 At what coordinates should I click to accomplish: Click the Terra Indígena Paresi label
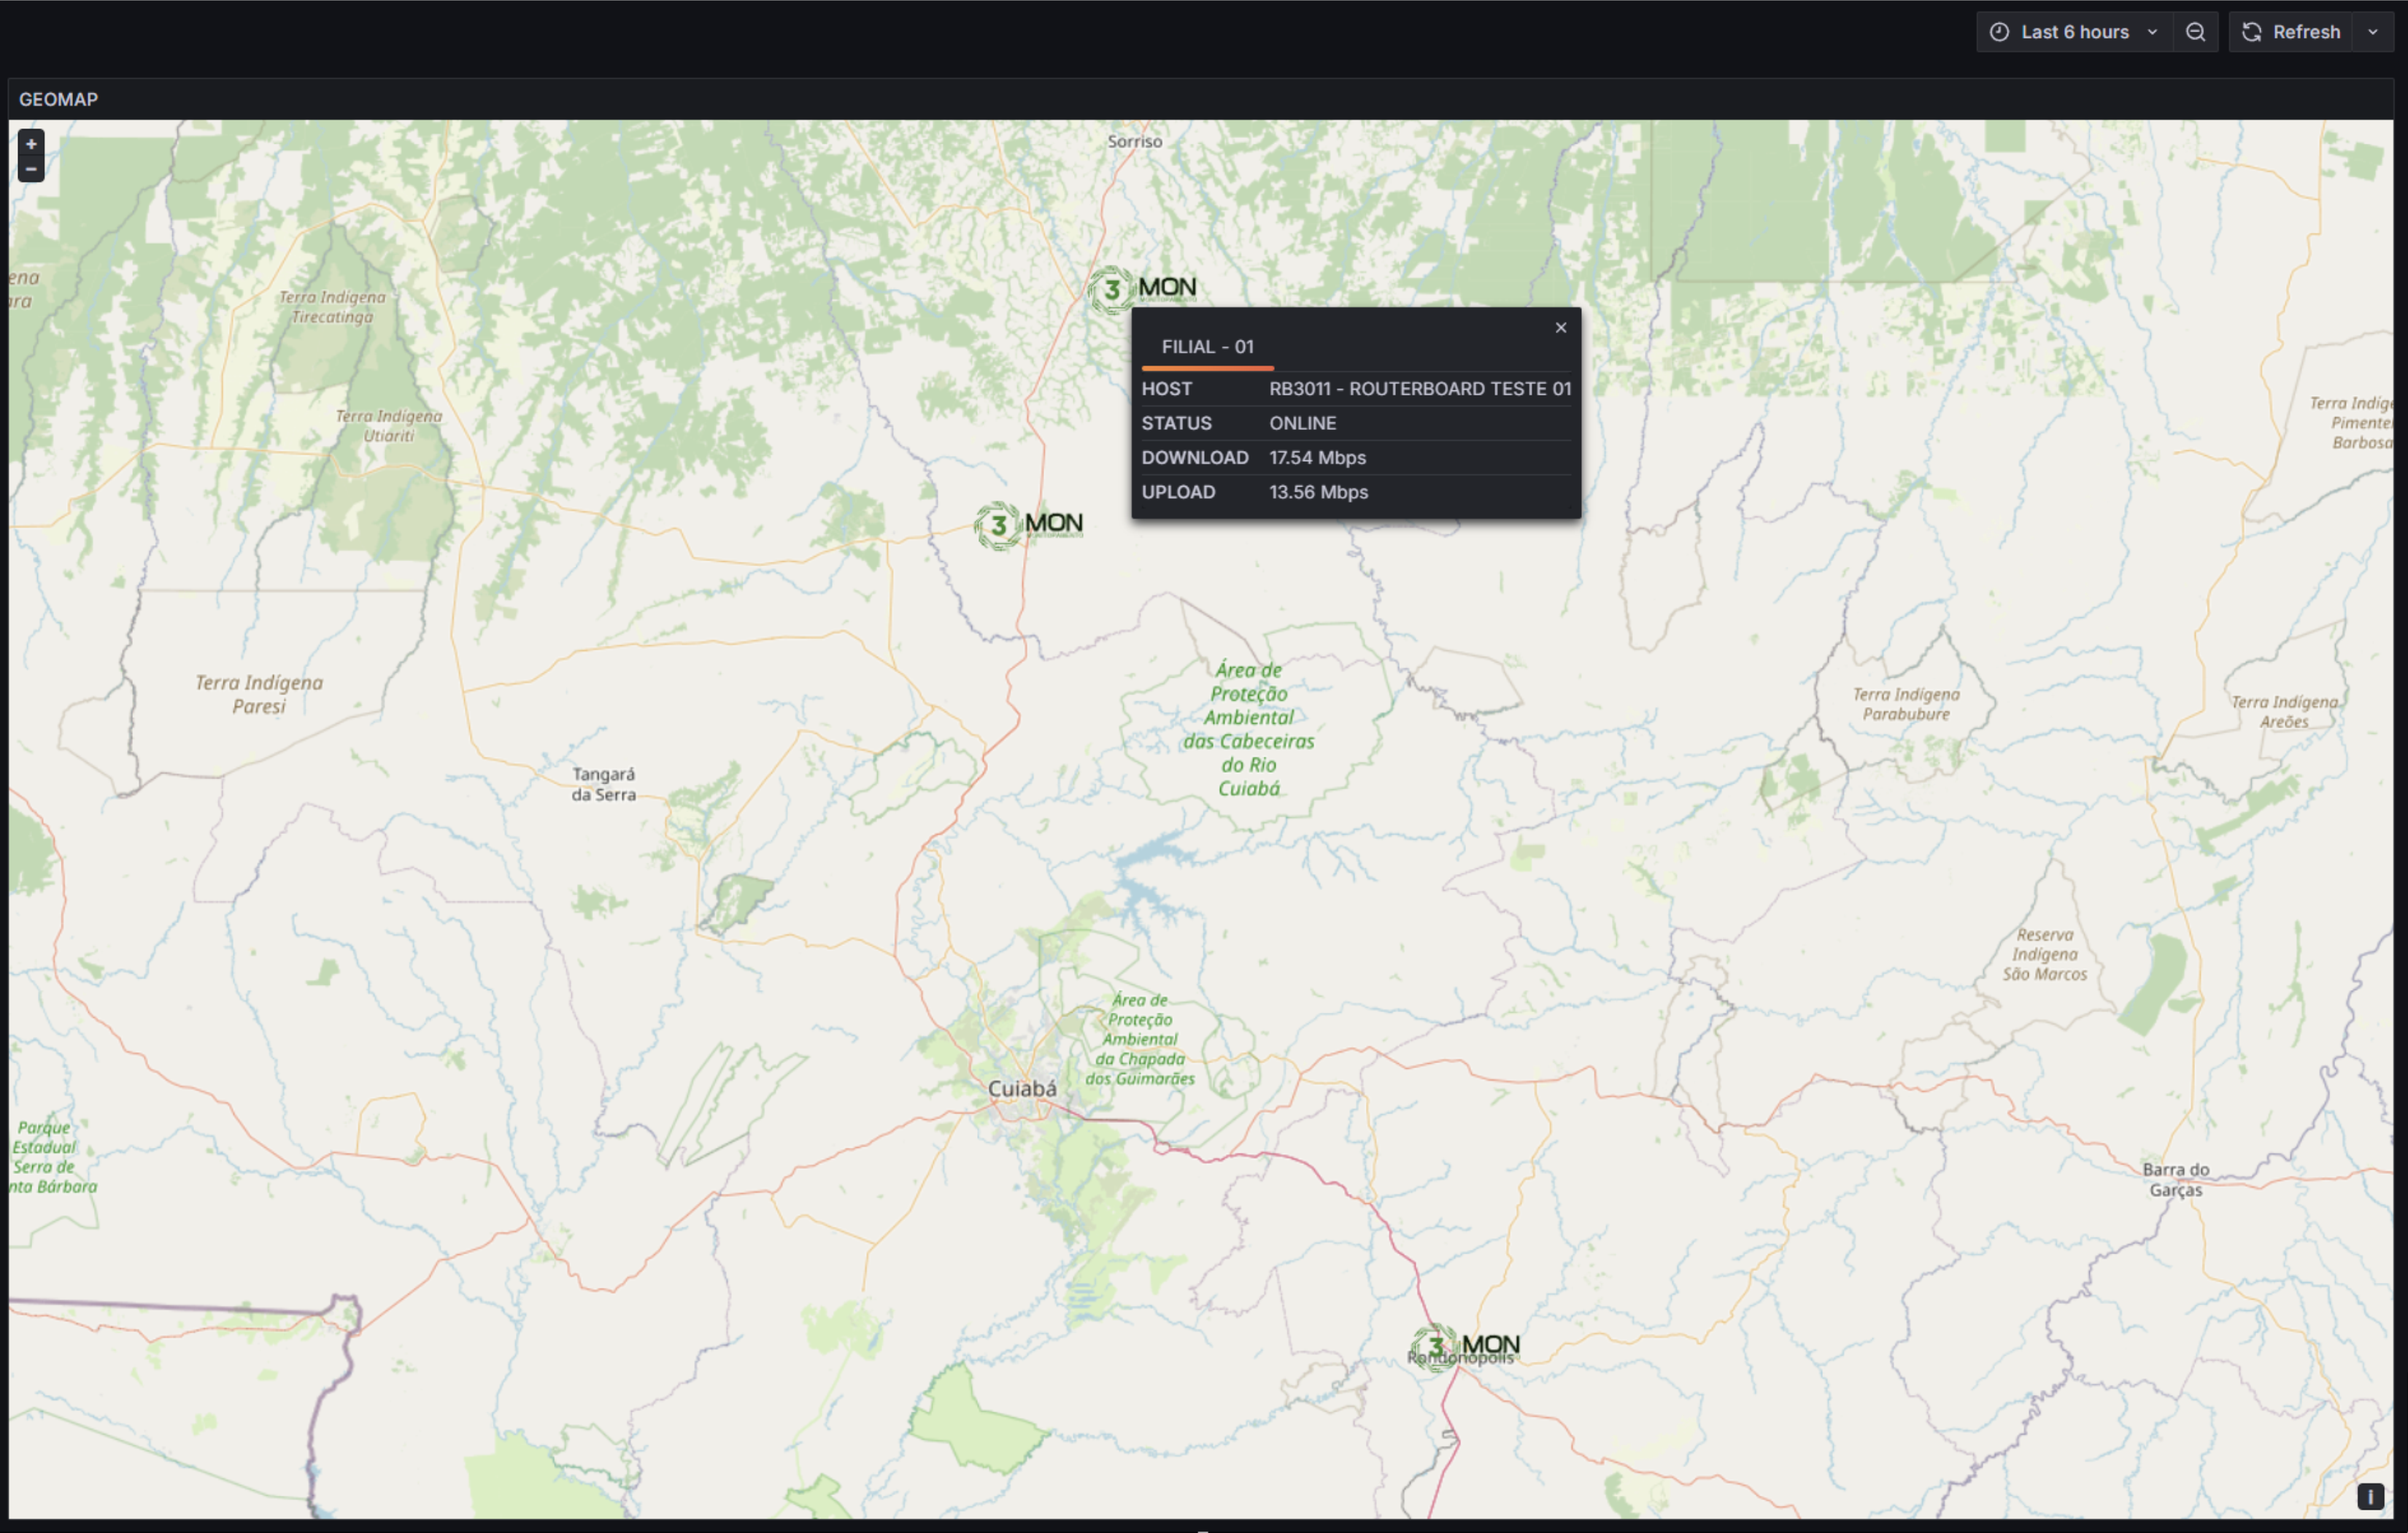[259, 694]
